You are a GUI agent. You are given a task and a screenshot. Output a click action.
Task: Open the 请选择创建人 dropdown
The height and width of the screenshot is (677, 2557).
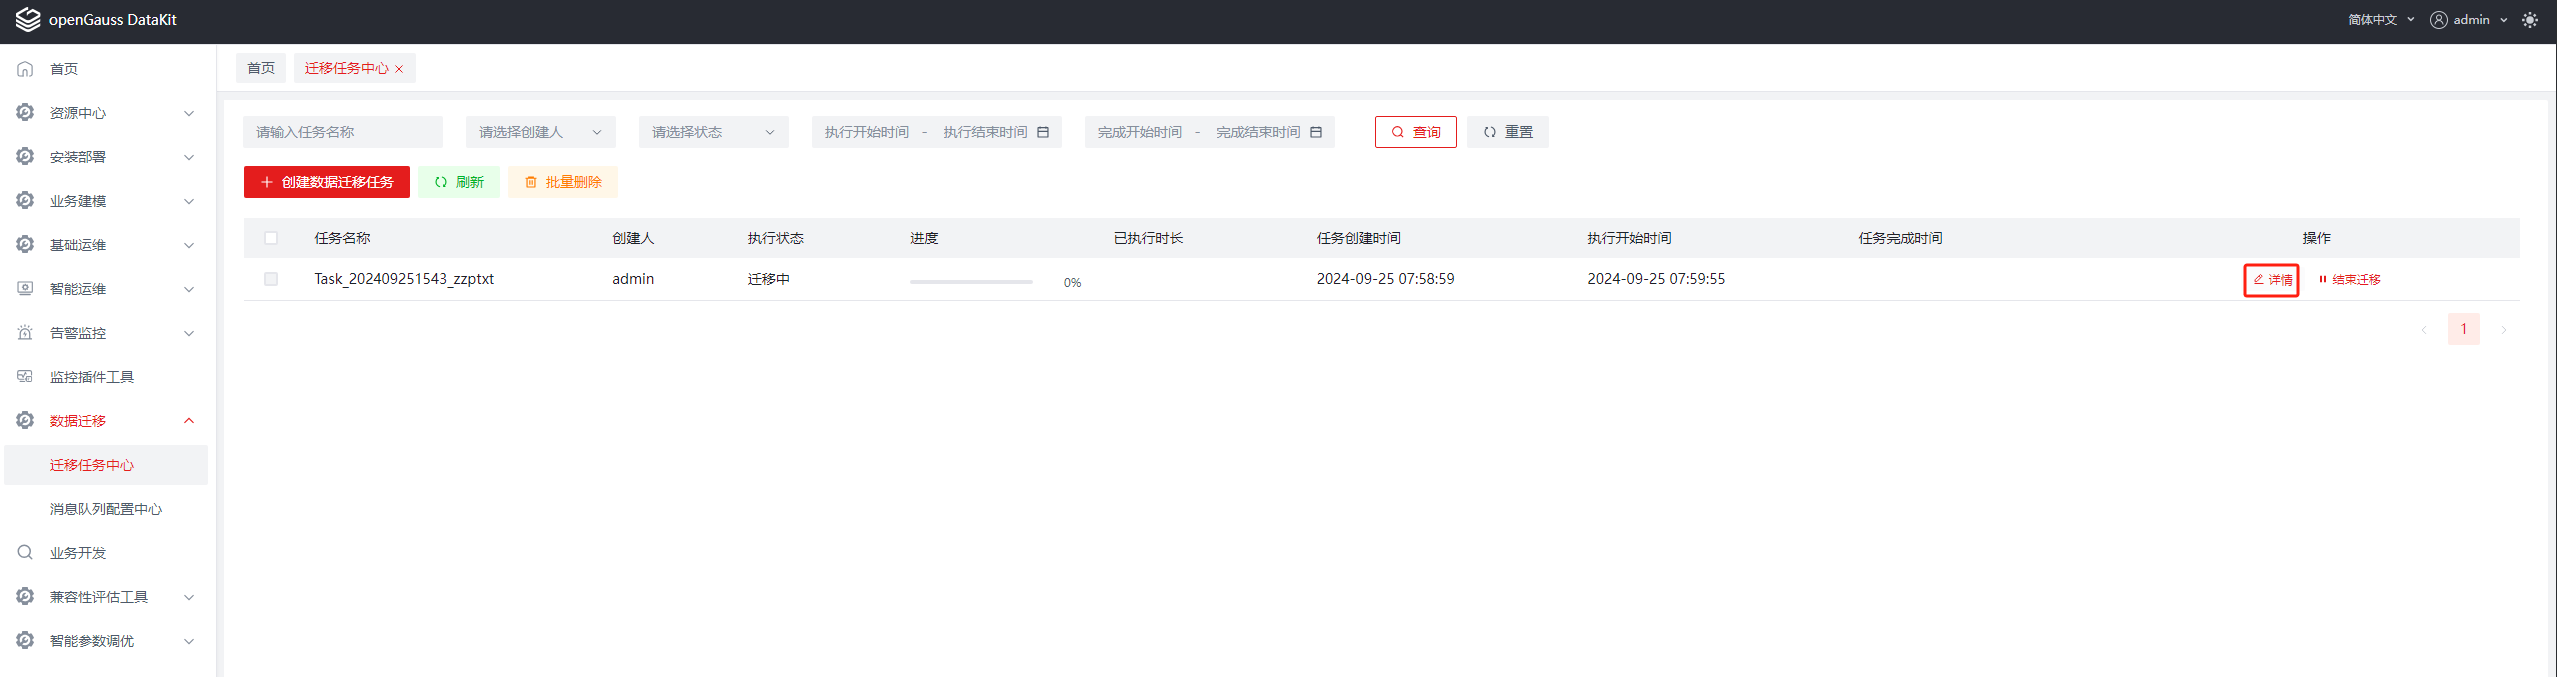tap(540, 132)
